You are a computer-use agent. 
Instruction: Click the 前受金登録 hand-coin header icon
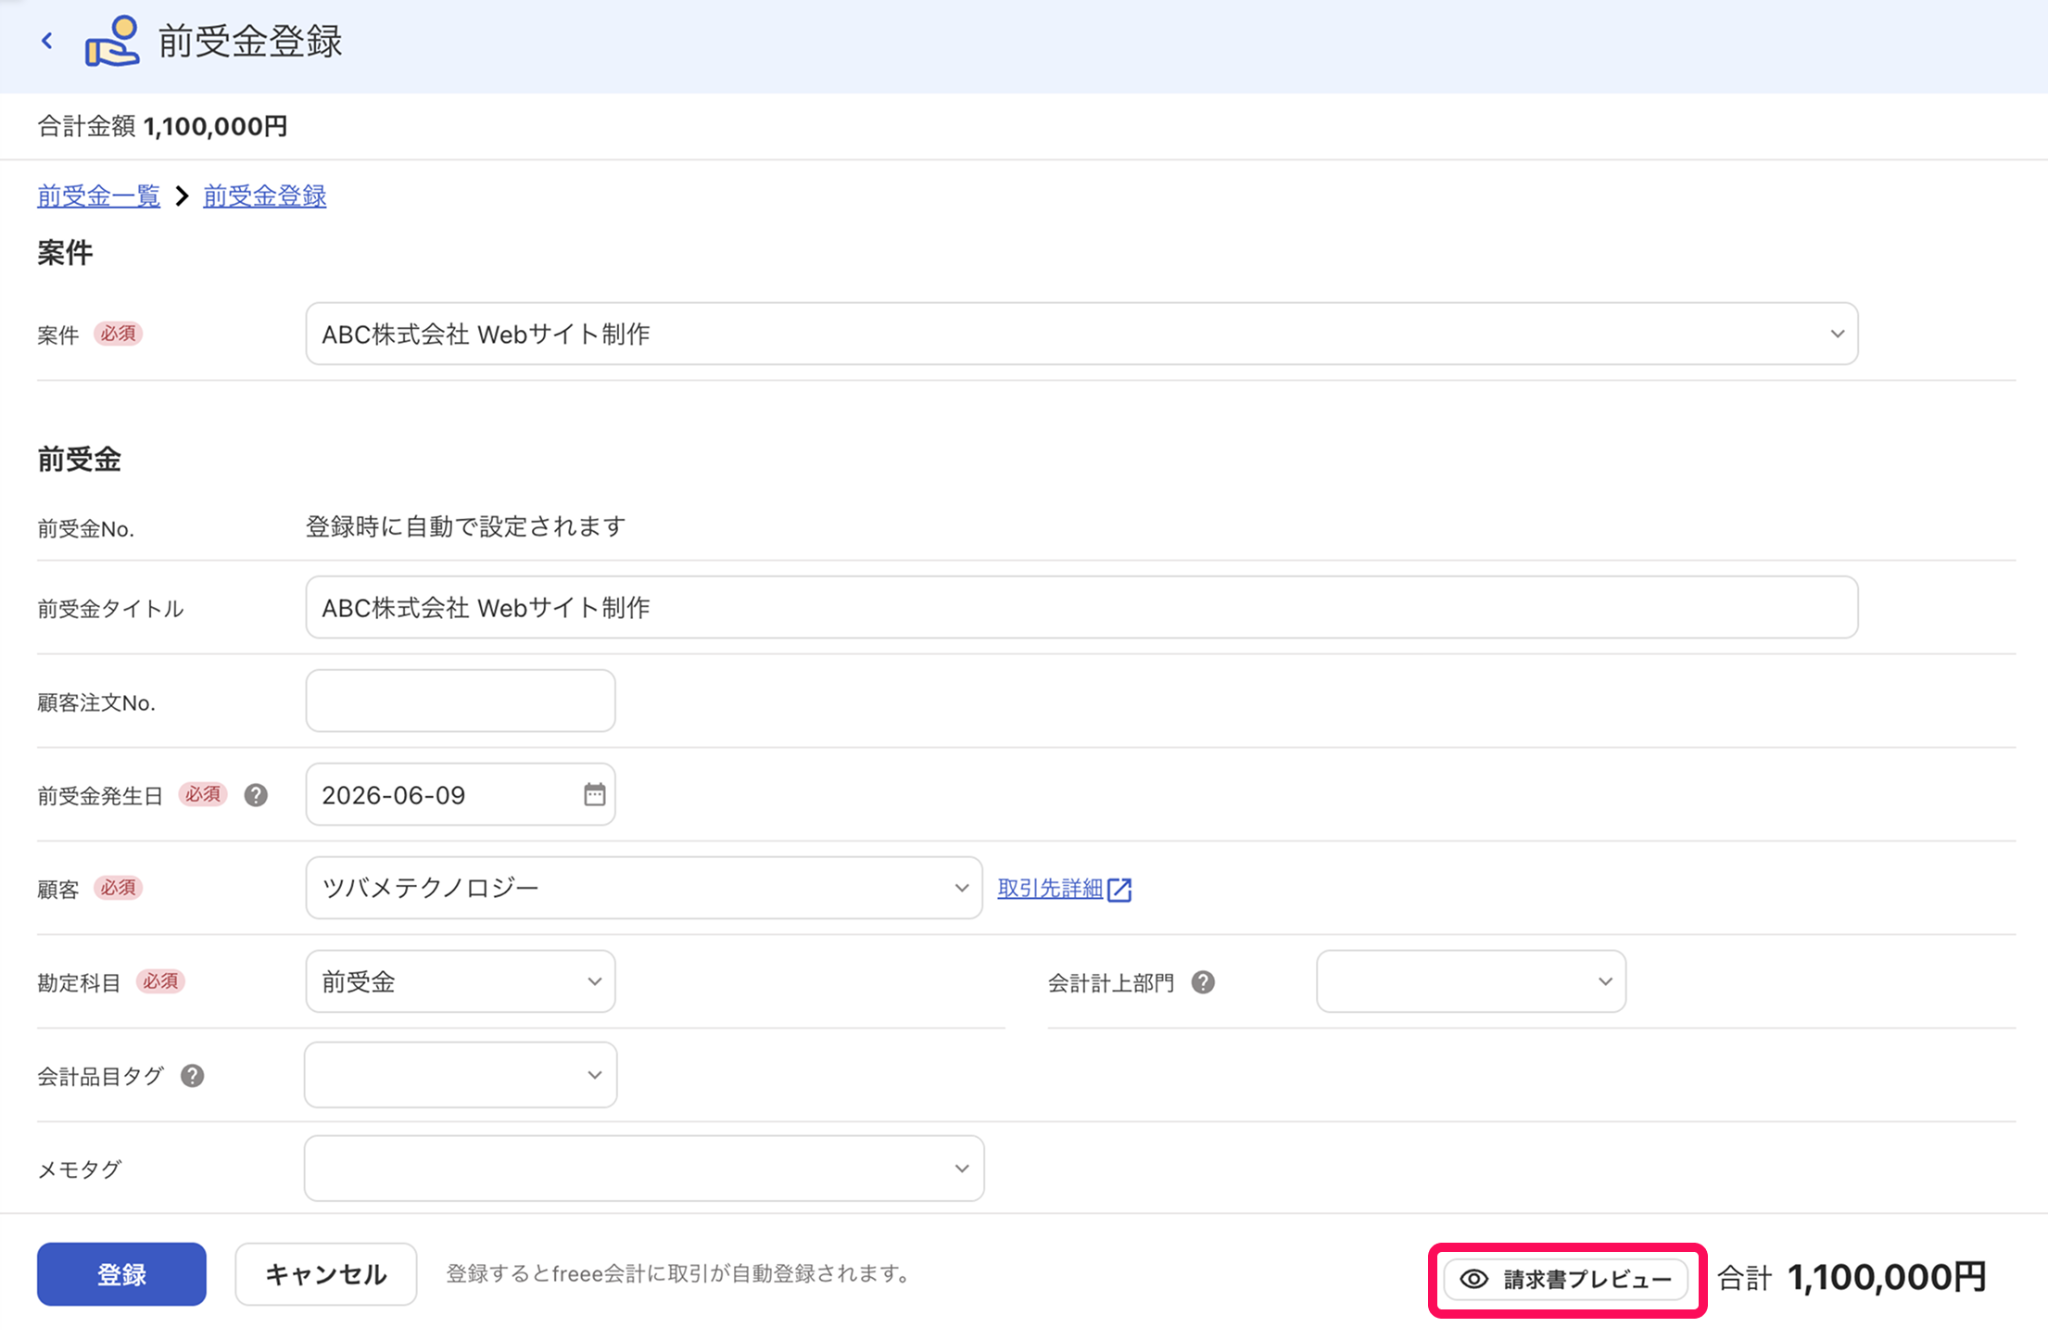click(112, 41)
